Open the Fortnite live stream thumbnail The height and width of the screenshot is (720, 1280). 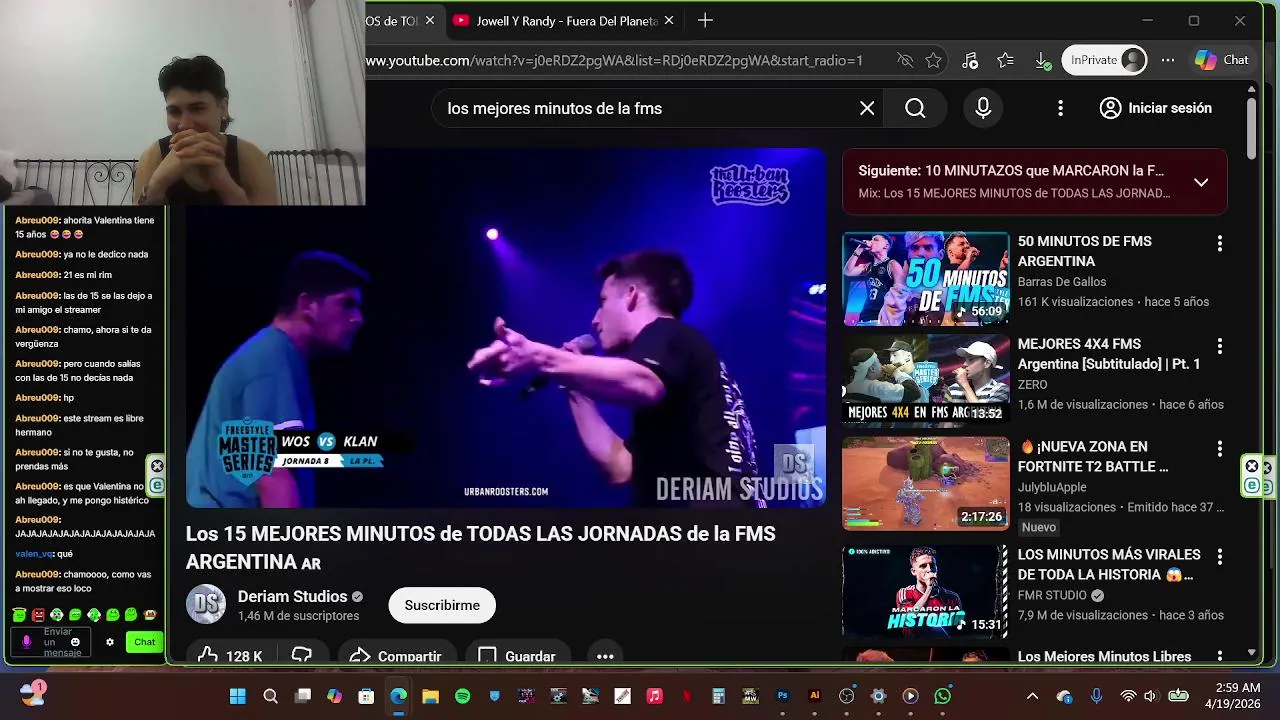point(926,483)
